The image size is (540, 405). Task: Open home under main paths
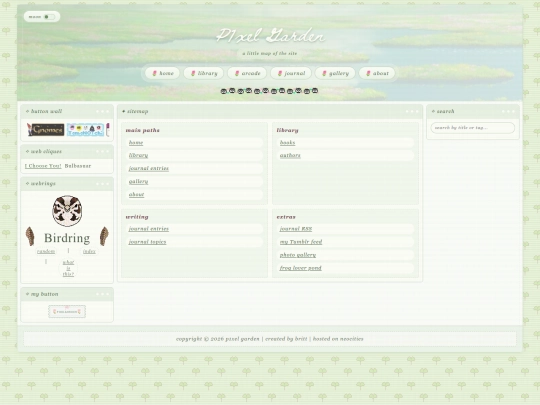136,143
